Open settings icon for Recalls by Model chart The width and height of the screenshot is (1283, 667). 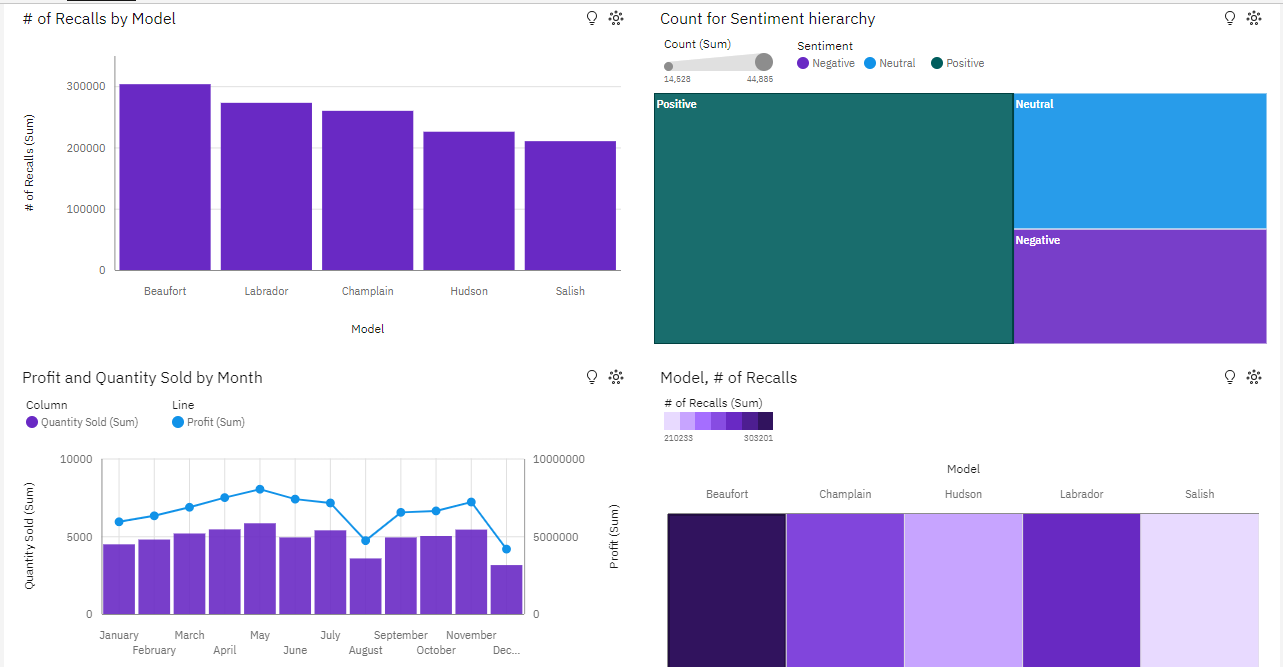[616, 18]
